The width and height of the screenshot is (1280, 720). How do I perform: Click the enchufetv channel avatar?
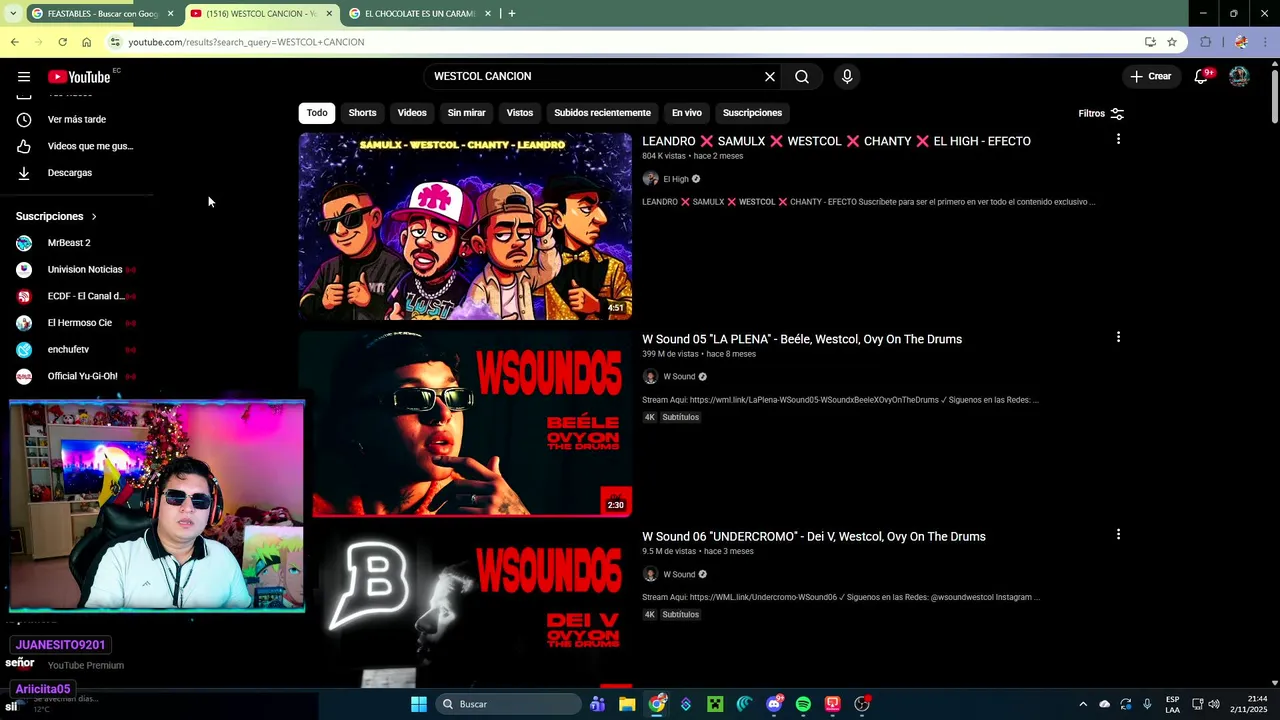(x=24, y=349)
